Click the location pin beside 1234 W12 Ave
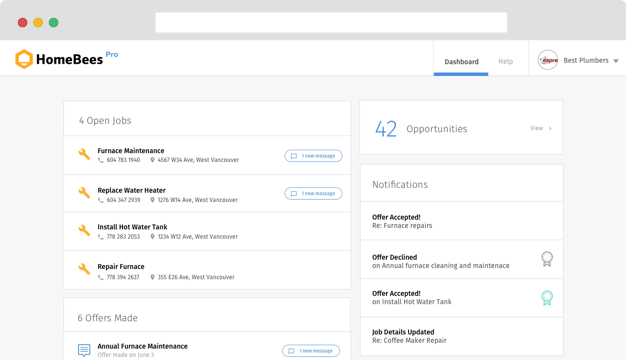 tap(152, 236)
